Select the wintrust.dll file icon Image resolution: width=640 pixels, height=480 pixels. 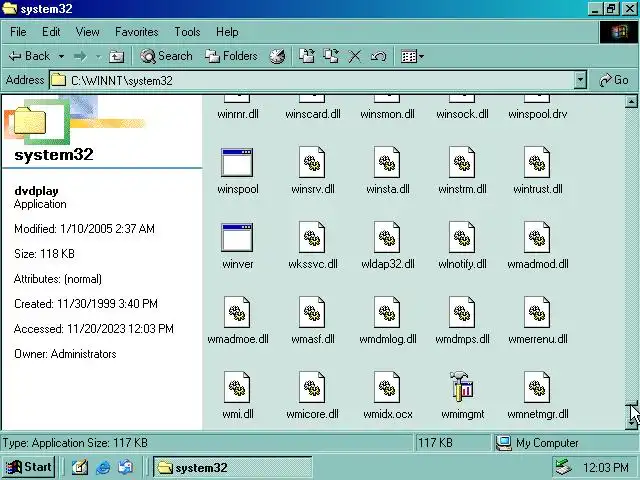[537, 162]
